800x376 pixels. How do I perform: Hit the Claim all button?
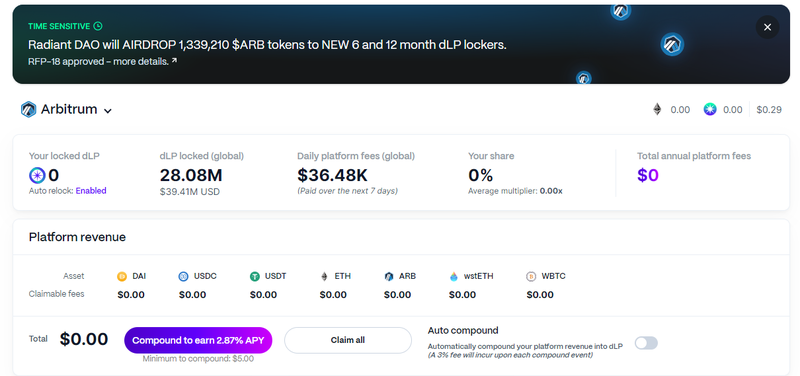click(x=347, y=340)
